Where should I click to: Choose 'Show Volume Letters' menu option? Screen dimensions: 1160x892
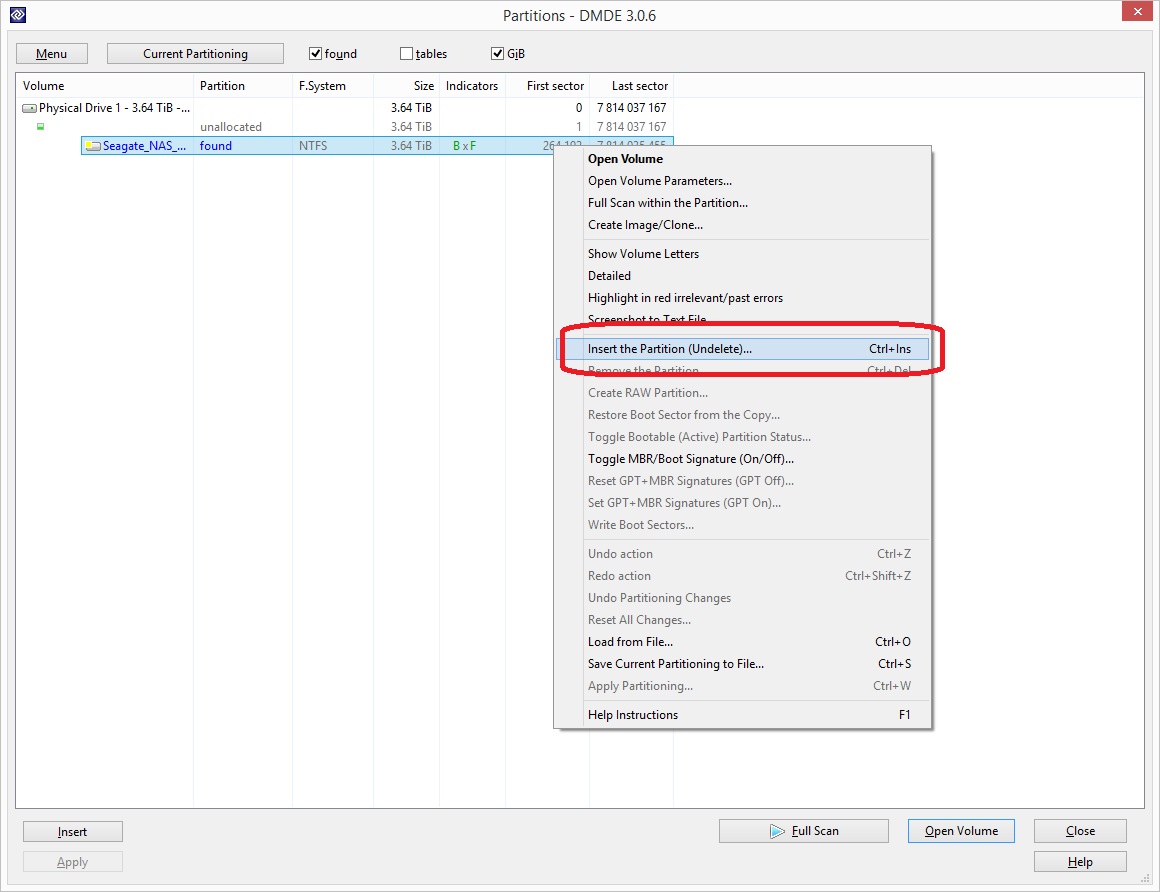(x=743, y=254)
